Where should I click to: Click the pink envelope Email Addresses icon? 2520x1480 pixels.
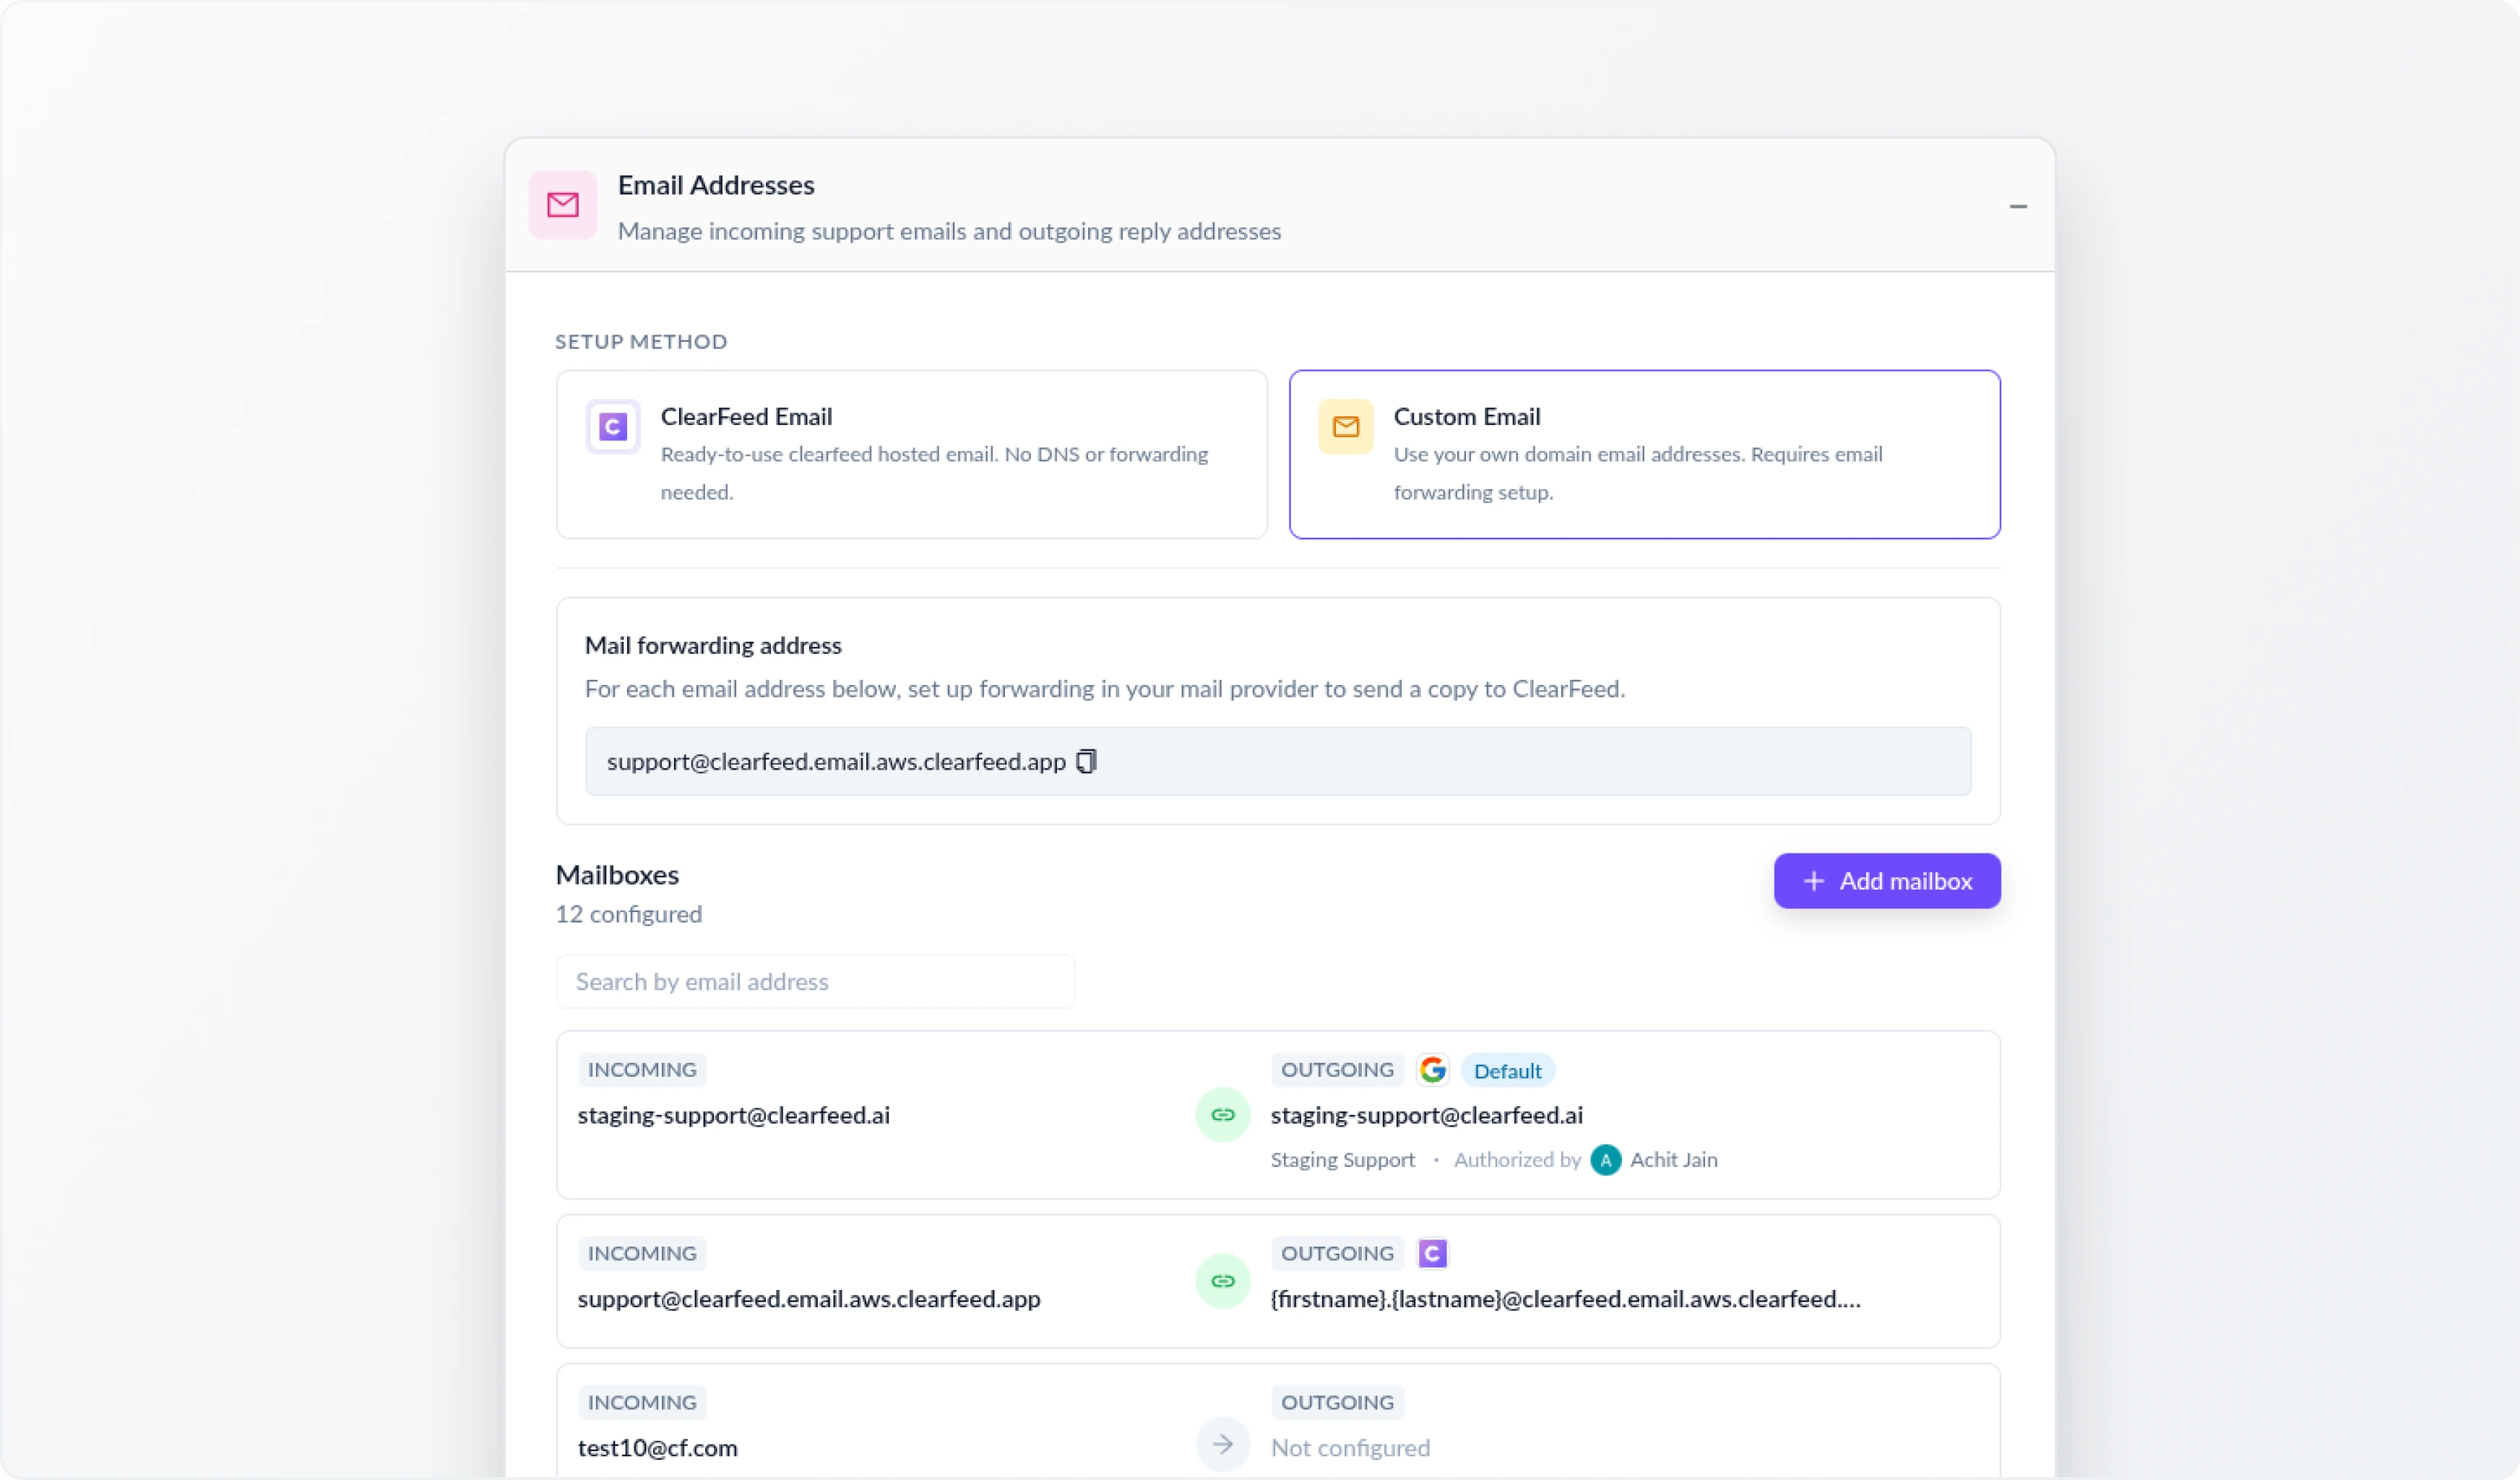pyautogui.click(x=563, y=205)
